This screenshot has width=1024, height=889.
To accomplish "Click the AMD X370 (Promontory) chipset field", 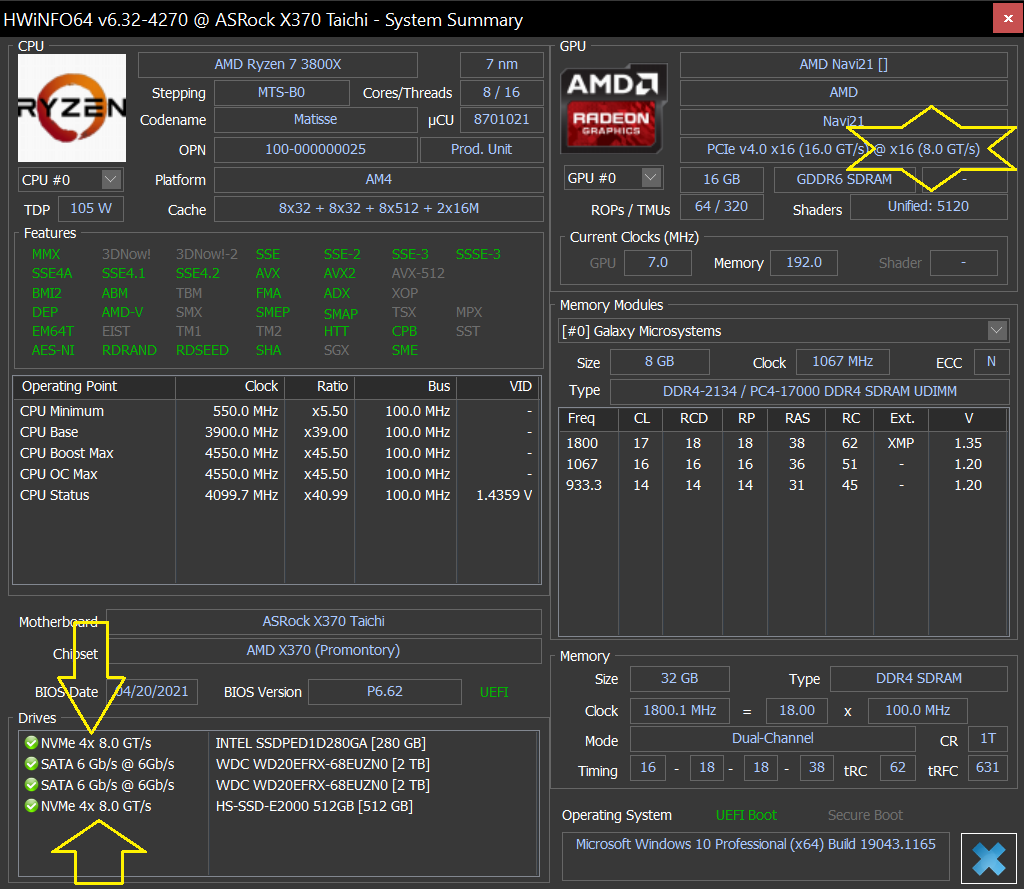I will [x=324, y=651].
